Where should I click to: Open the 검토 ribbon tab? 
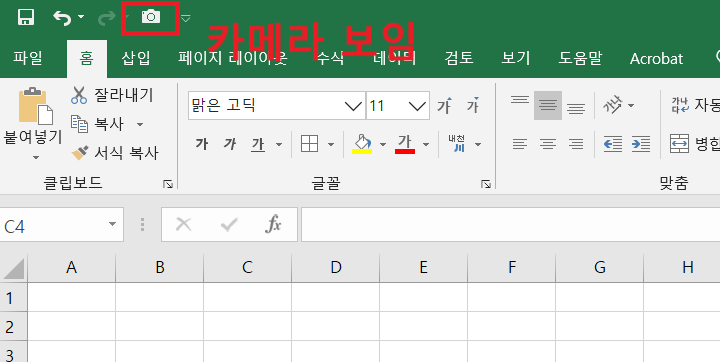point(459,58)
